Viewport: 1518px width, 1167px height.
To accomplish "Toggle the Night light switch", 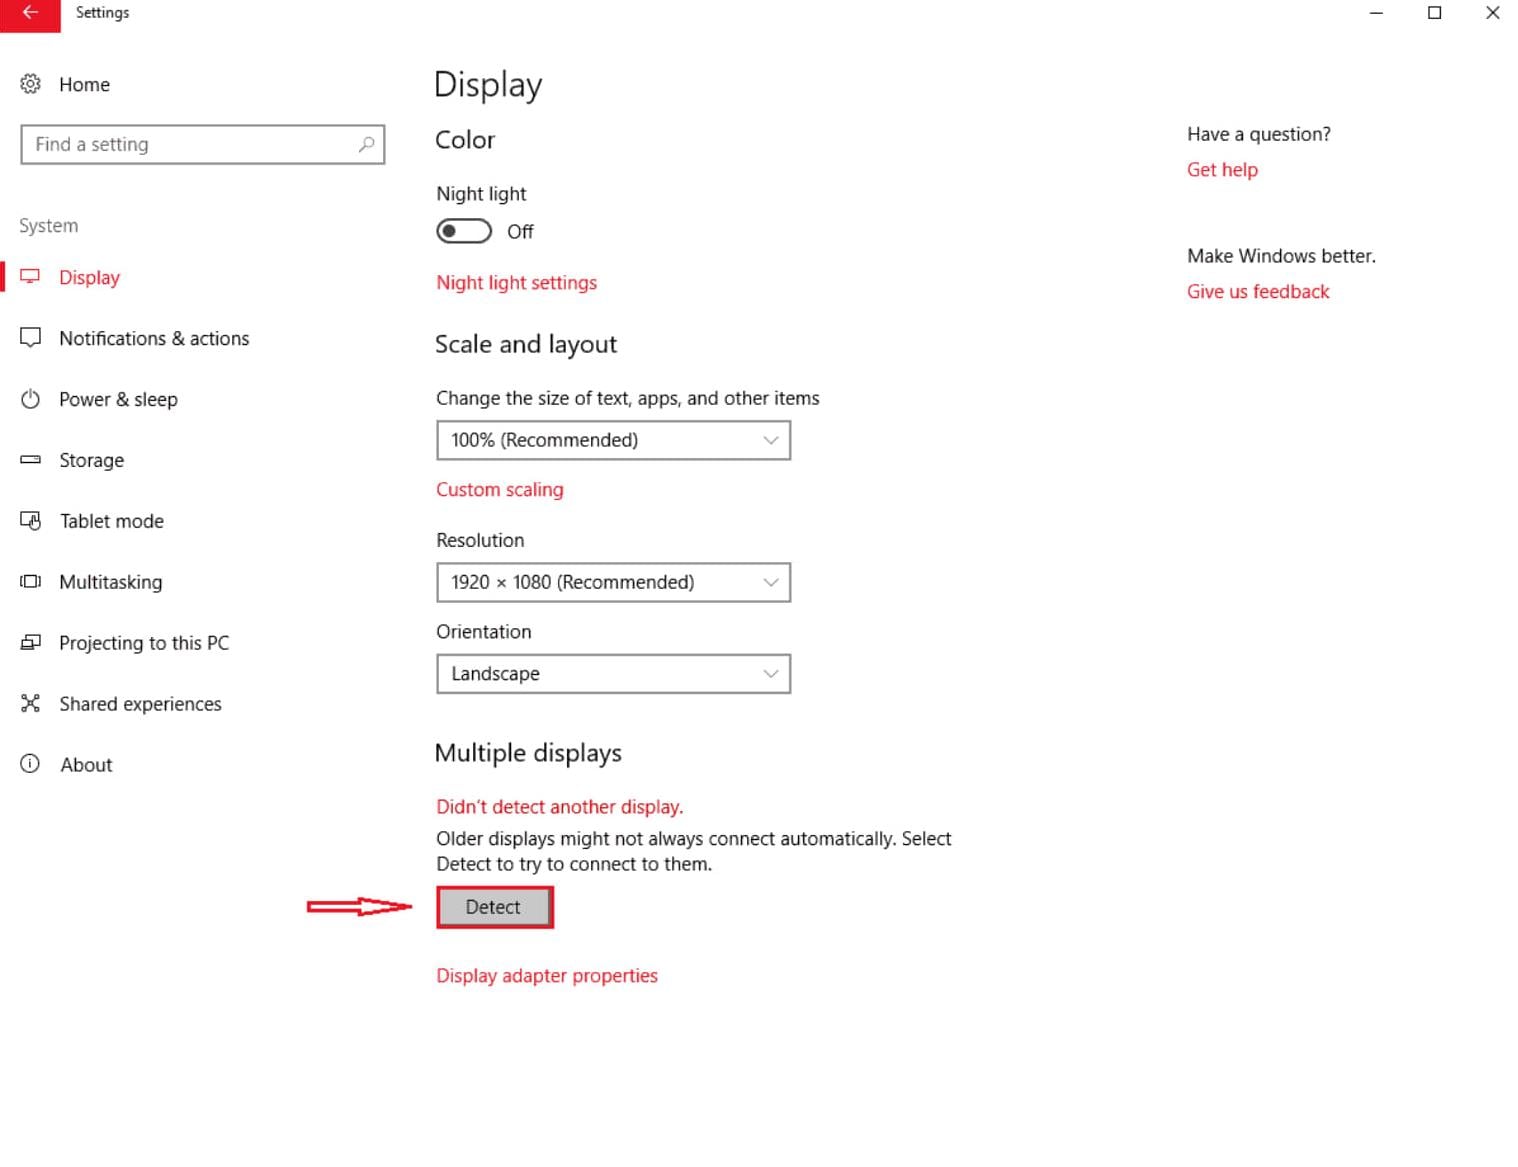I will click(464, 231).
